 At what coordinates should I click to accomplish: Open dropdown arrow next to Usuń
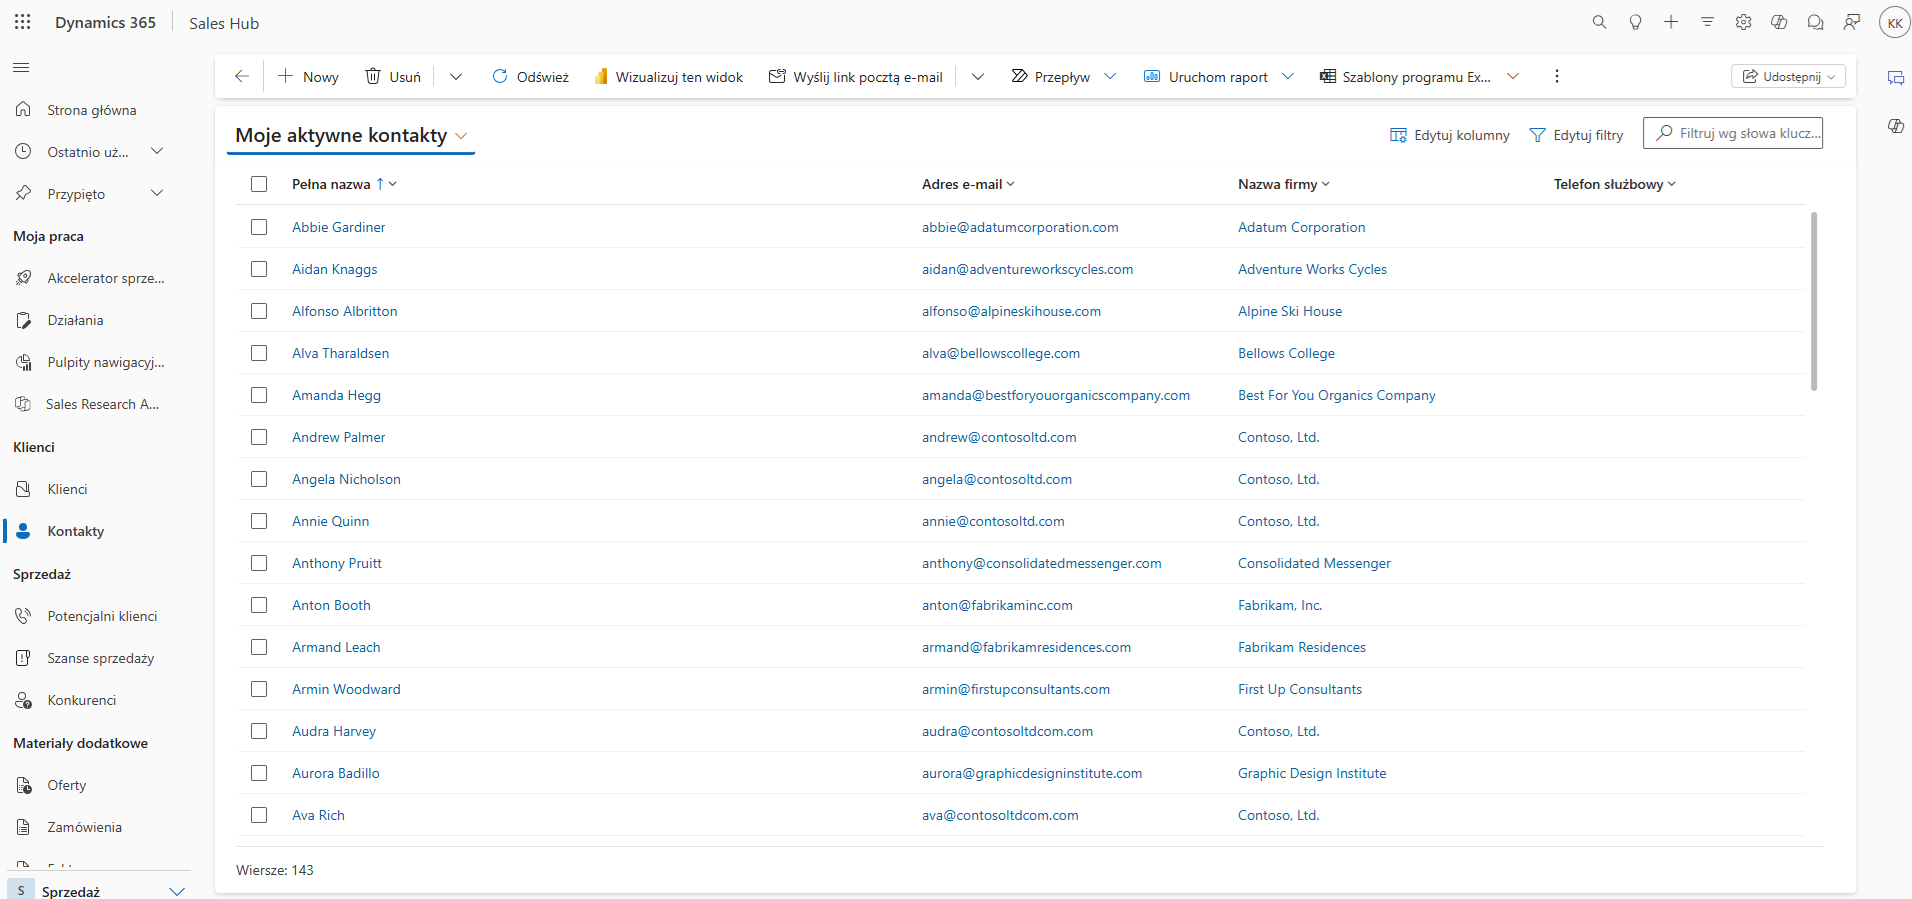[455, 76]
